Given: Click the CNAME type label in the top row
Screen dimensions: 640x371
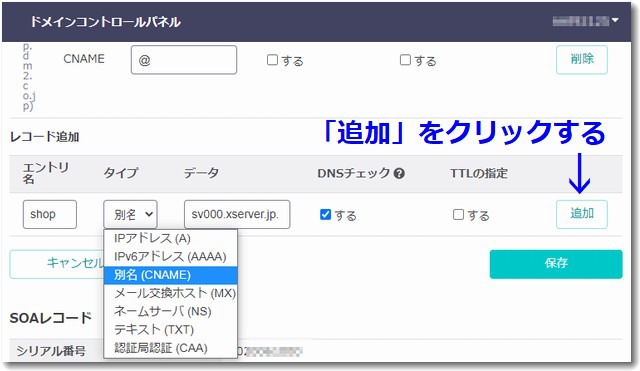Looking at the screenshot, I should coord(84,59).
